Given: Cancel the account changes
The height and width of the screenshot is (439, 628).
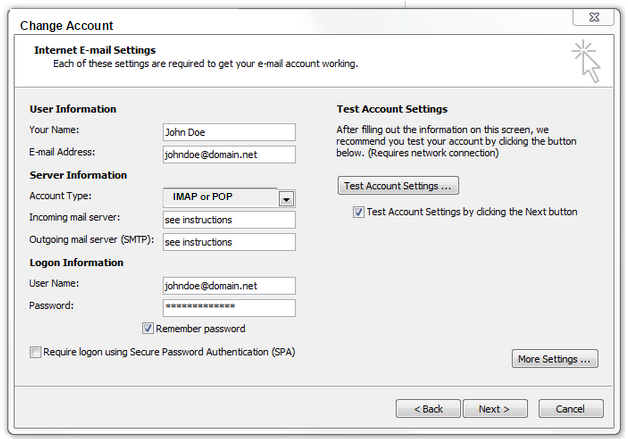Looking at the screenshot, I should pos(571,409).
